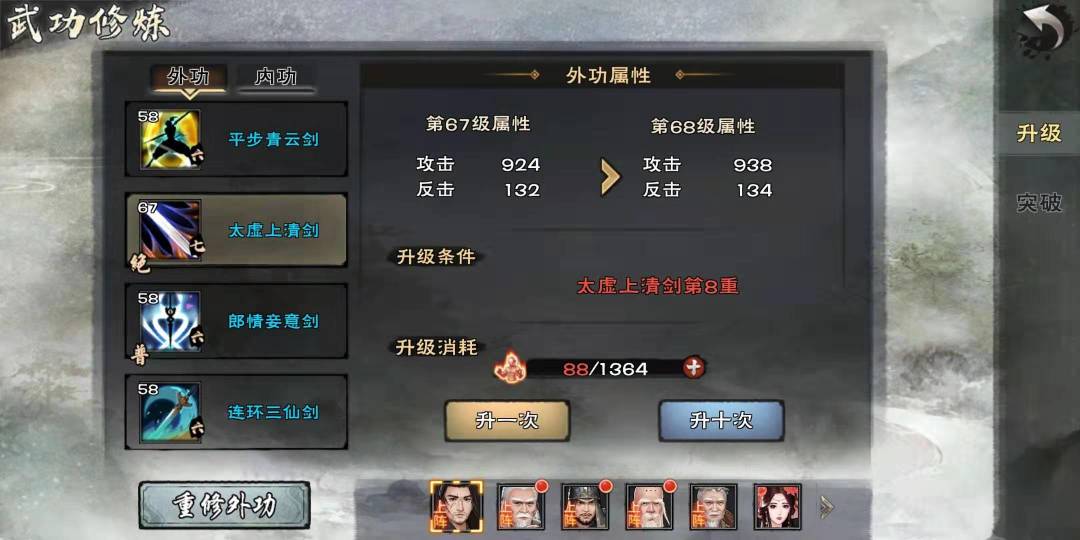Choose the 郎情妾意剑 skill icon
The width and height of the screenshot is (1080, 540).
click(x=170, y=321)
